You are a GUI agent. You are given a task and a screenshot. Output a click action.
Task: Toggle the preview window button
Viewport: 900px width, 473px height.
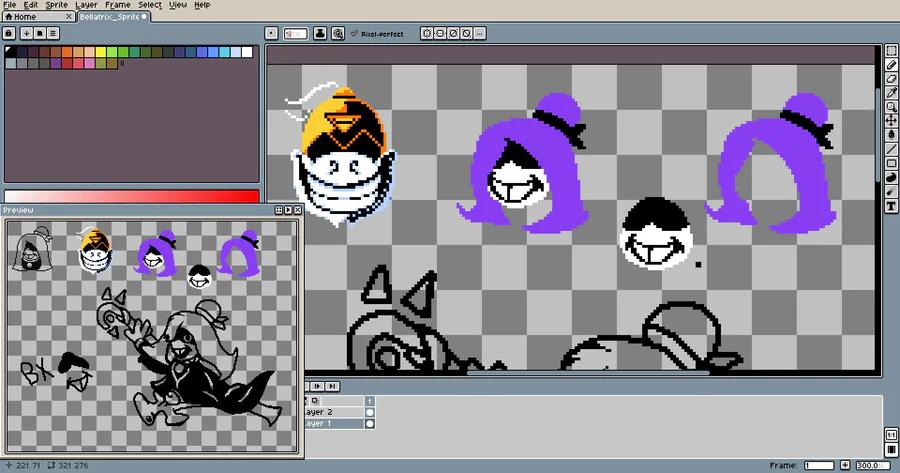point(891,435)
